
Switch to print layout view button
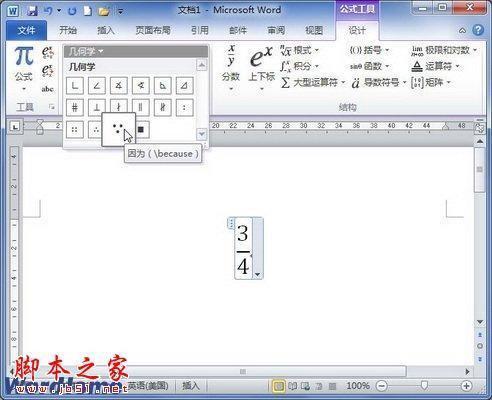[279, 386]
